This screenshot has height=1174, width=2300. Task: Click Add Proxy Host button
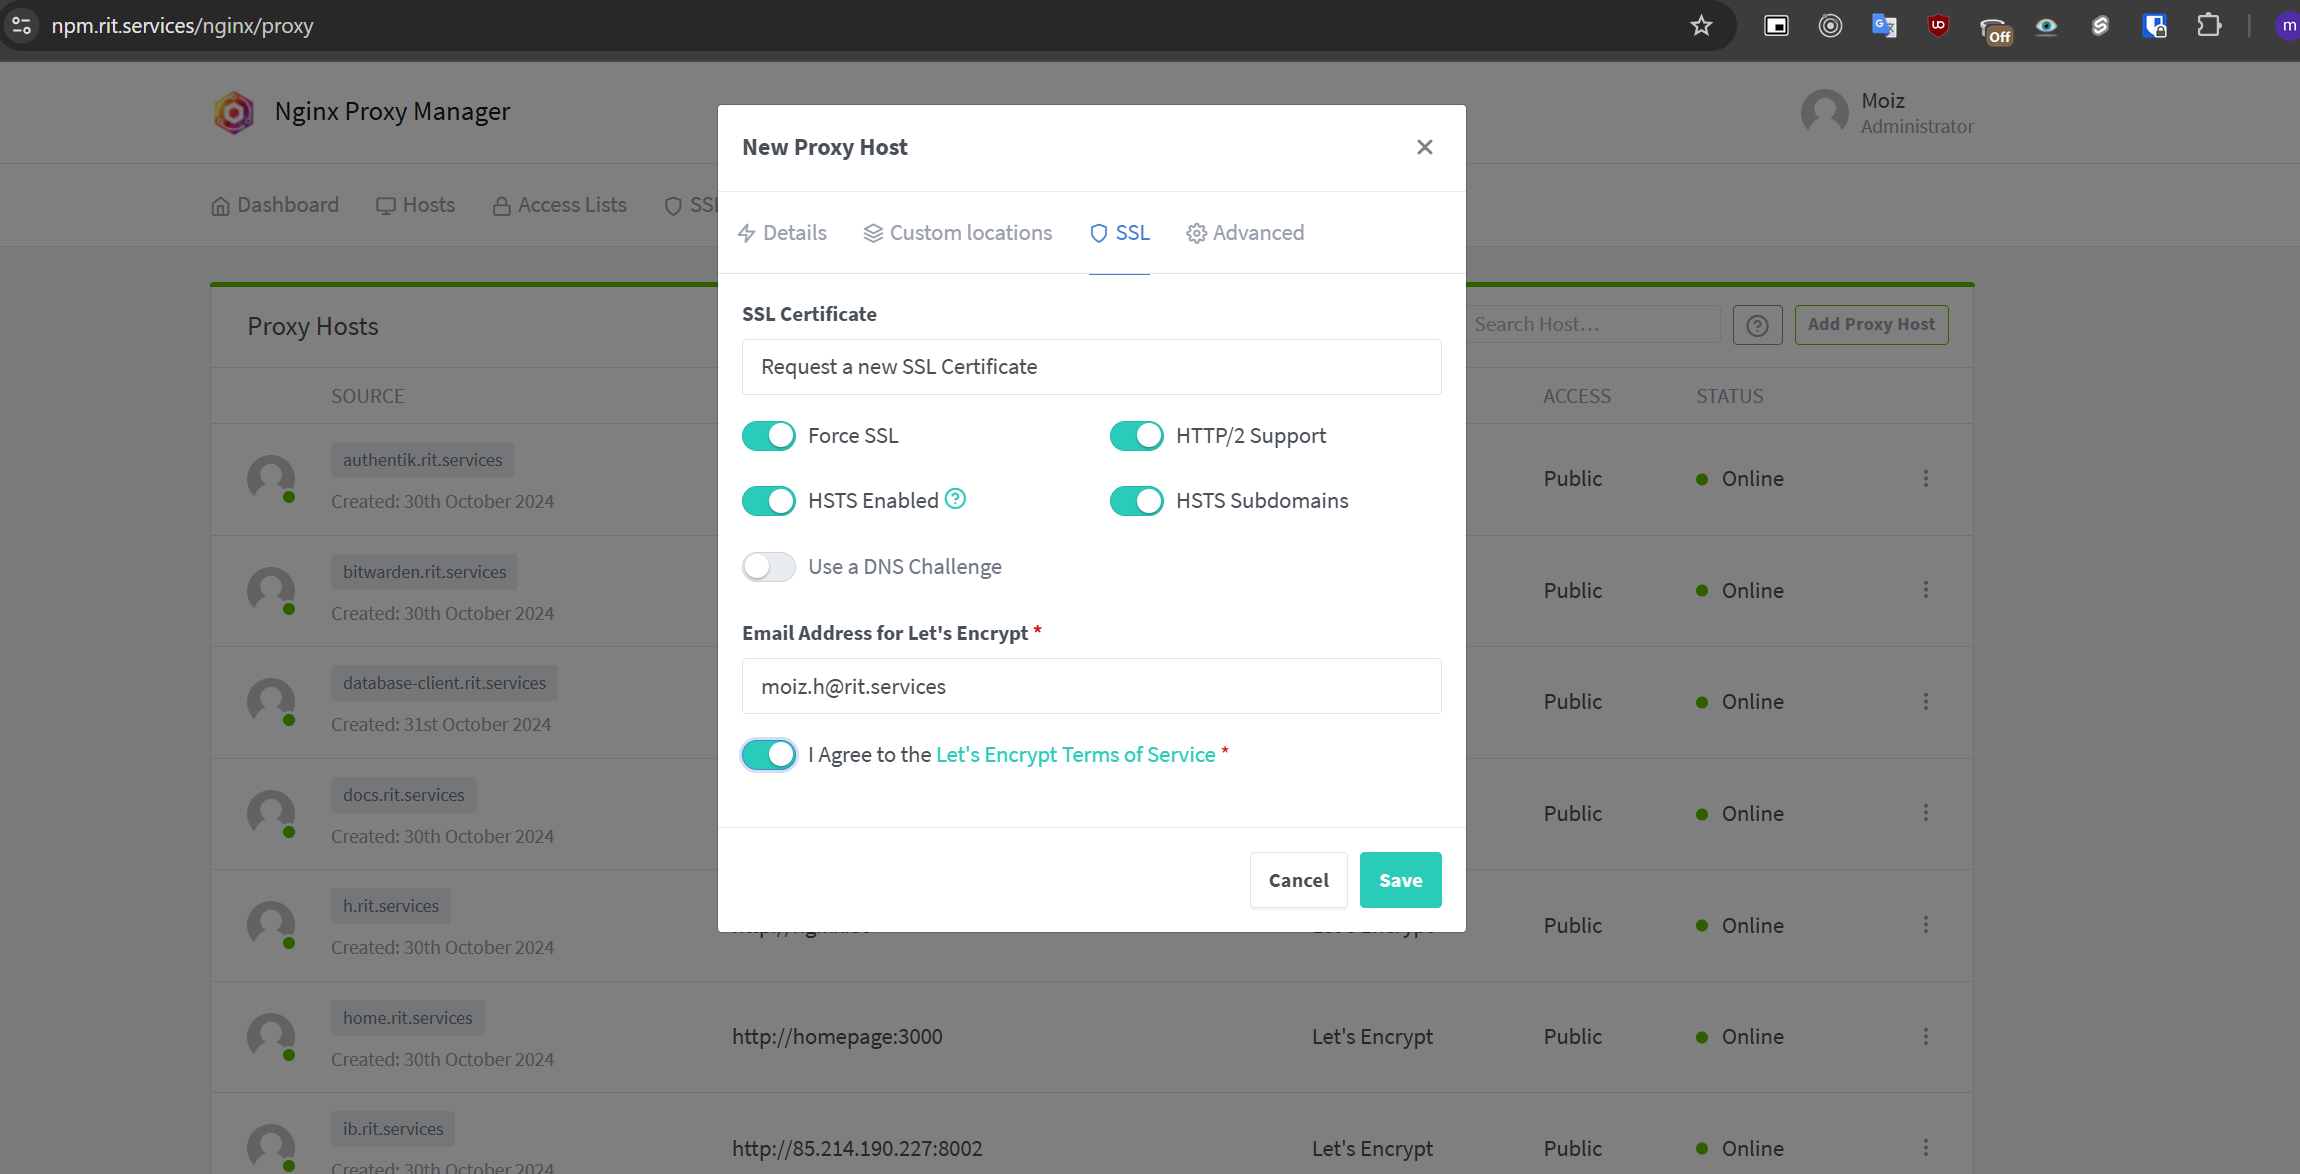click(x=1871, y=325)
